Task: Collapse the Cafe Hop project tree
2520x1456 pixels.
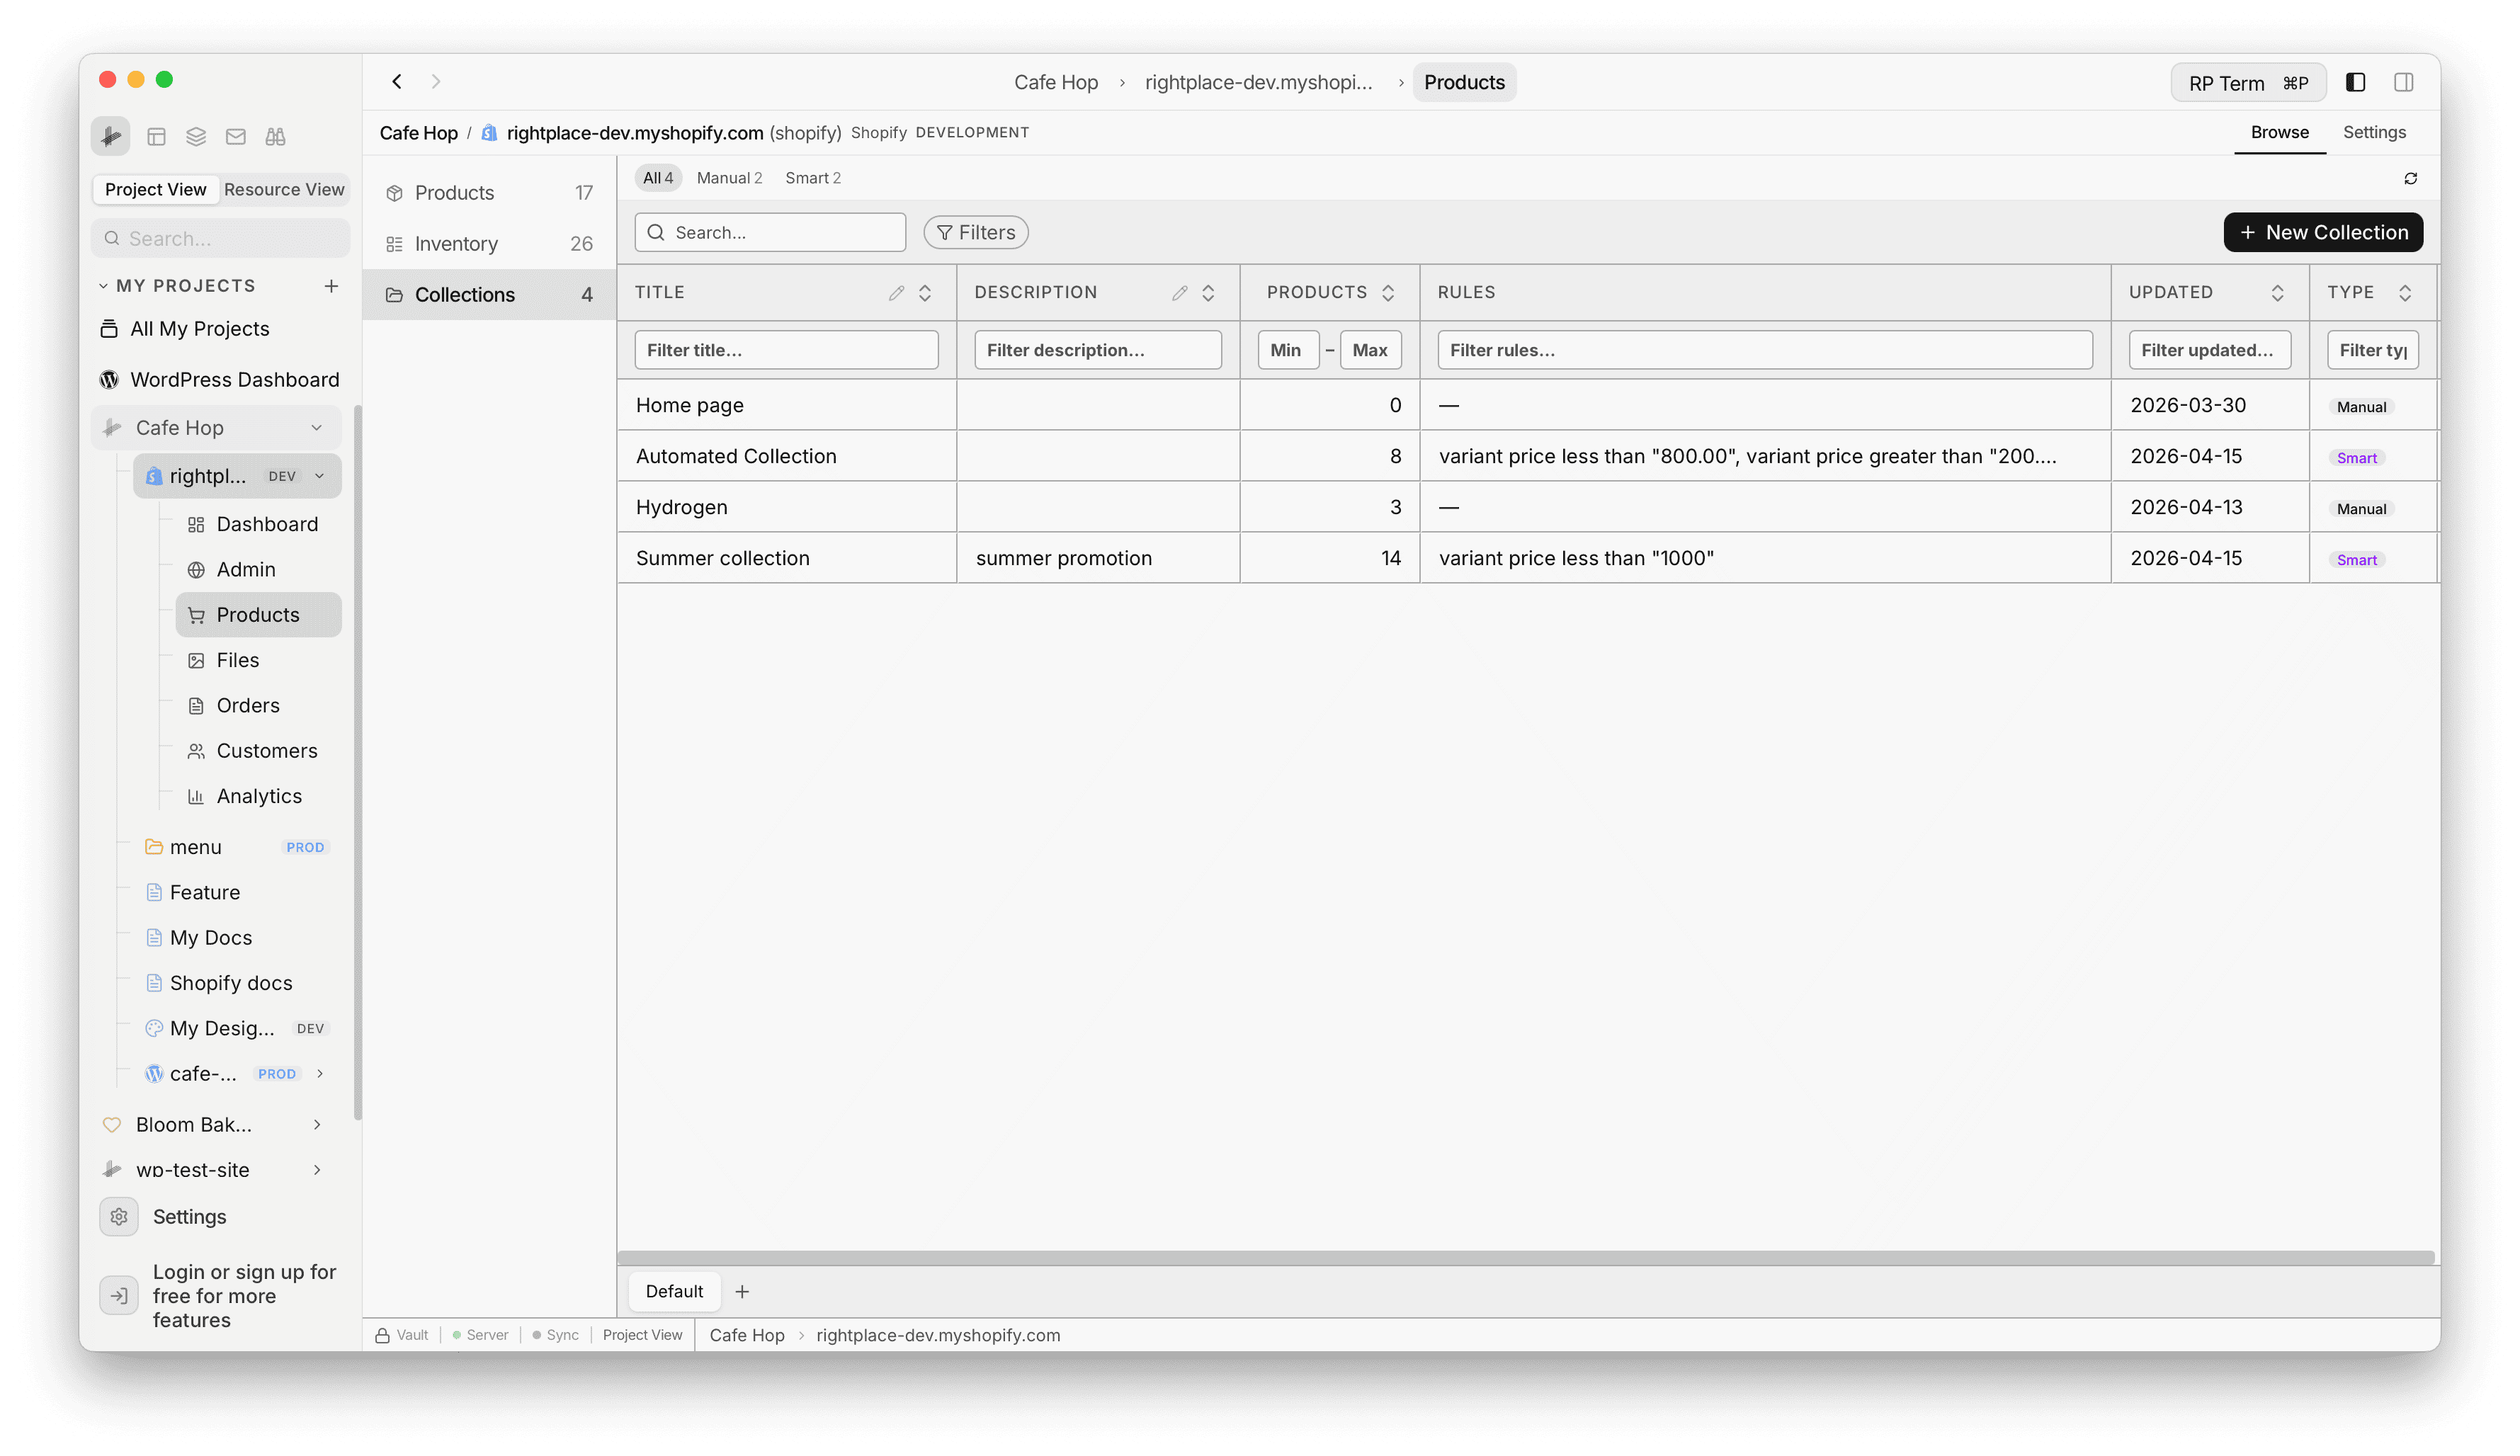Action: click(317, 427)
